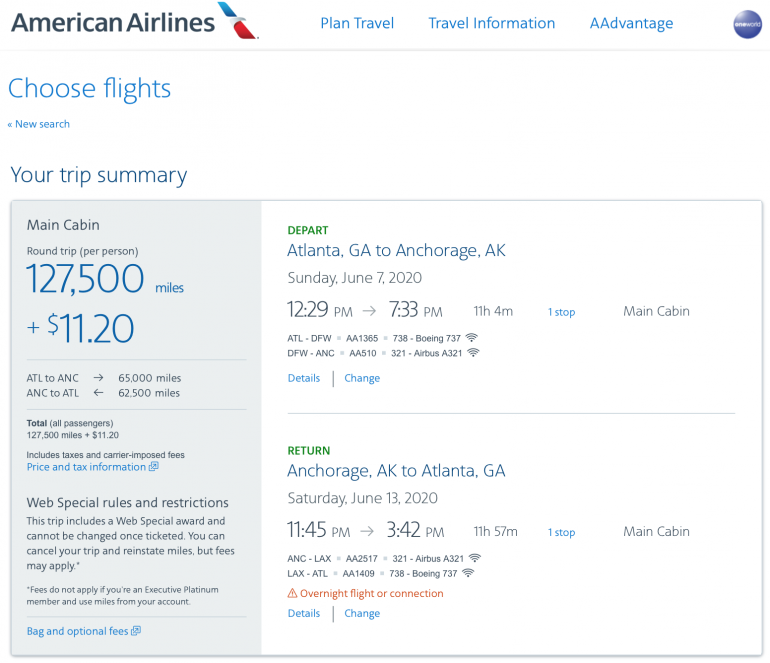Viewport: 770px width, 663px height.
Task: Open the Plan Travel menu
Action: tap(357, 23)
